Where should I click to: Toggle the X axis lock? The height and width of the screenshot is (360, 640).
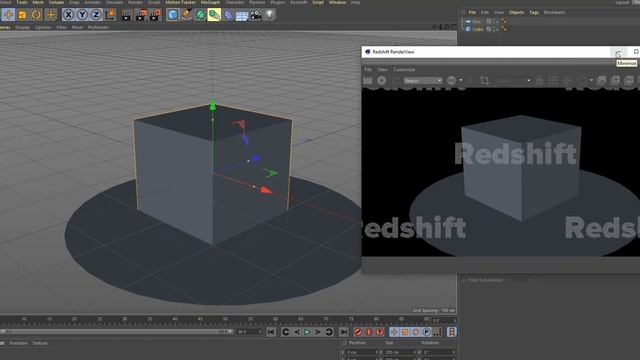coord(69,15)
